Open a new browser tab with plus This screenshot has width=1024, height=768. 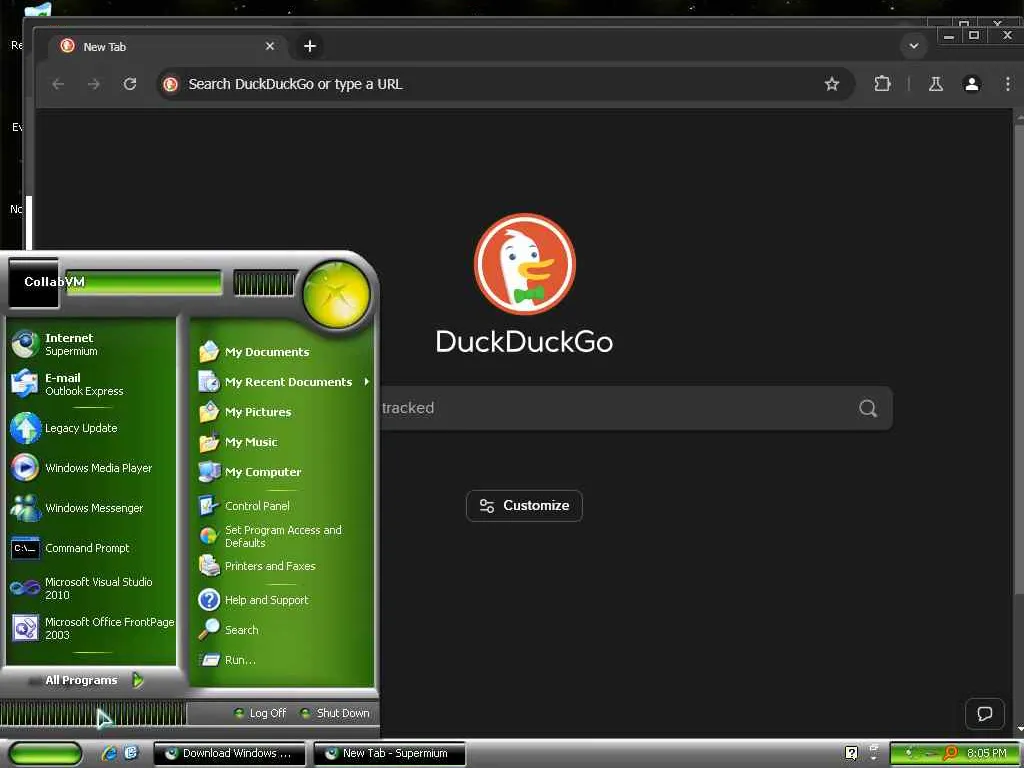pos(310,46)
